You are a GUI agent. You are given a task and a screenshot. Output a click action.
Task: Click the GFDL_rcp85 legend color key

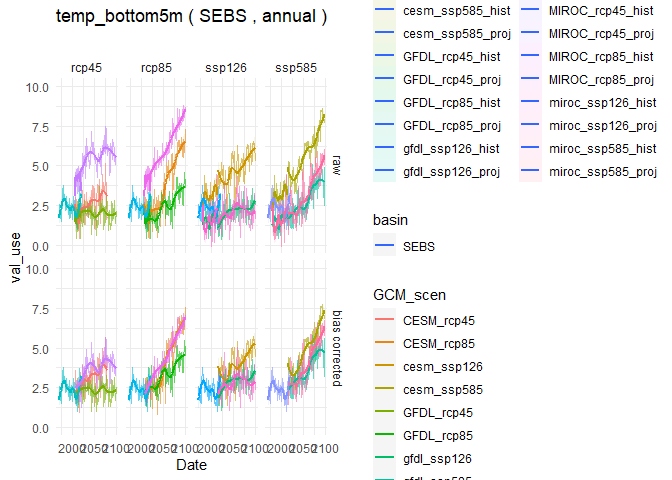pyautogui.click(x=384, y=435)
